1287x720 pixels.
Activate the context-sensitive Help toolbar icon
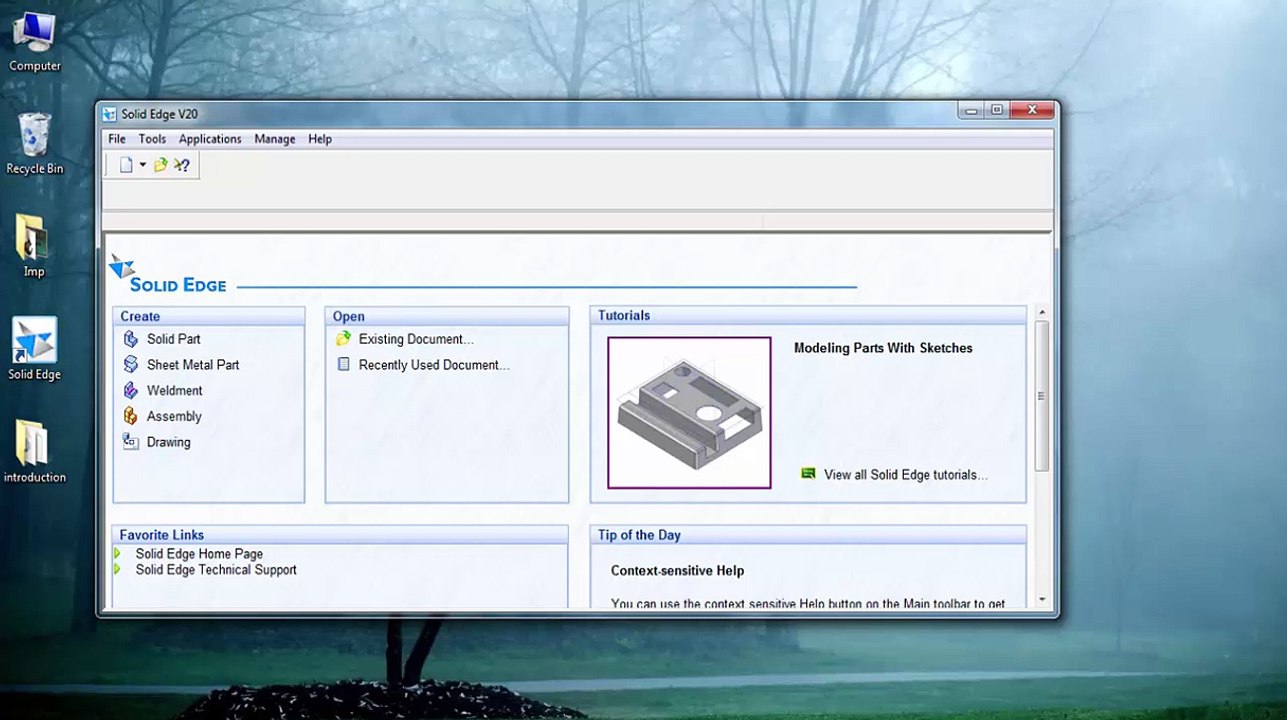coord(181,165)
